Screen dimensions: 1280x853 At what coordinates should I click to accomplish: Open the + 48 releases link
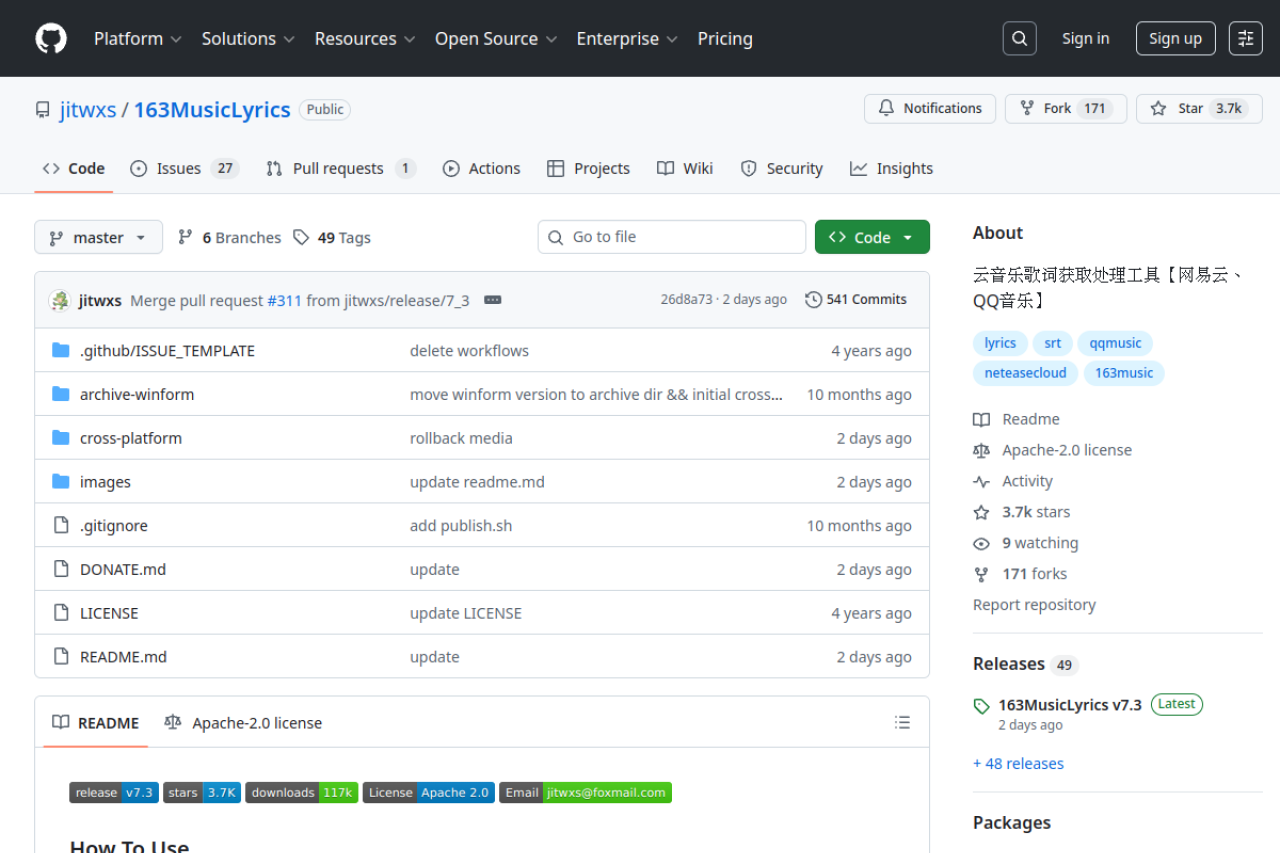[1018, 763]
